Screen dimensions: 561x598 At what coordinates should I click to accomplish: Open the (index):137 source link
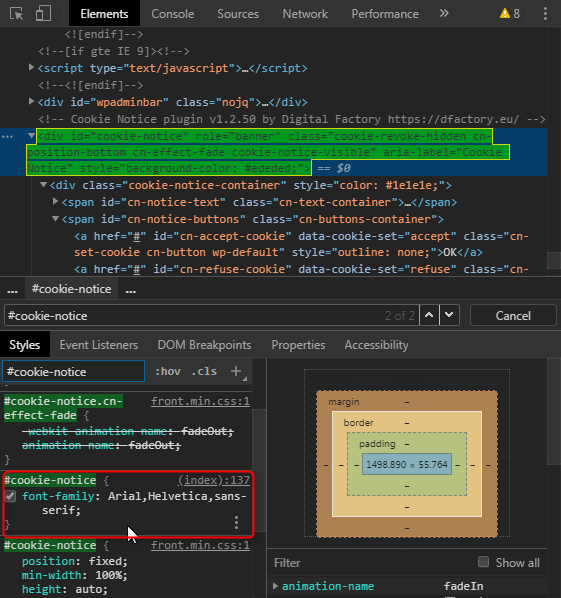tap(214, 480)
